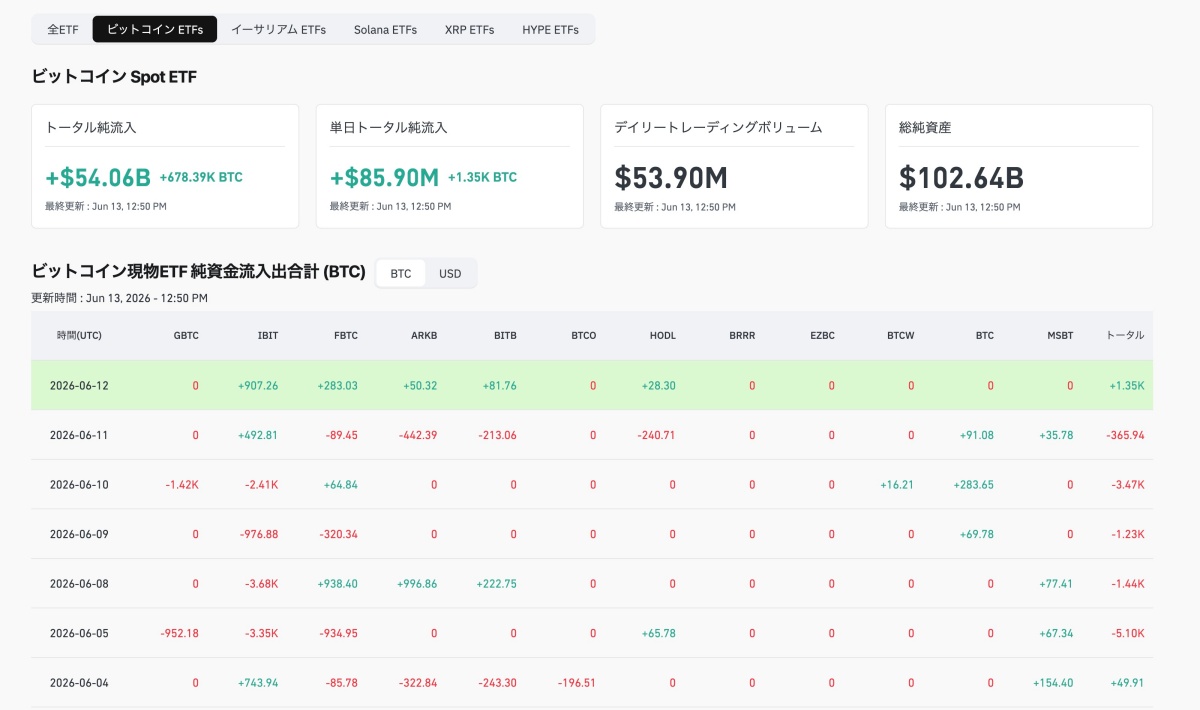Click MSBT value +77.41
Viewport: 1200px width, 710px height.
[1055, 583]
